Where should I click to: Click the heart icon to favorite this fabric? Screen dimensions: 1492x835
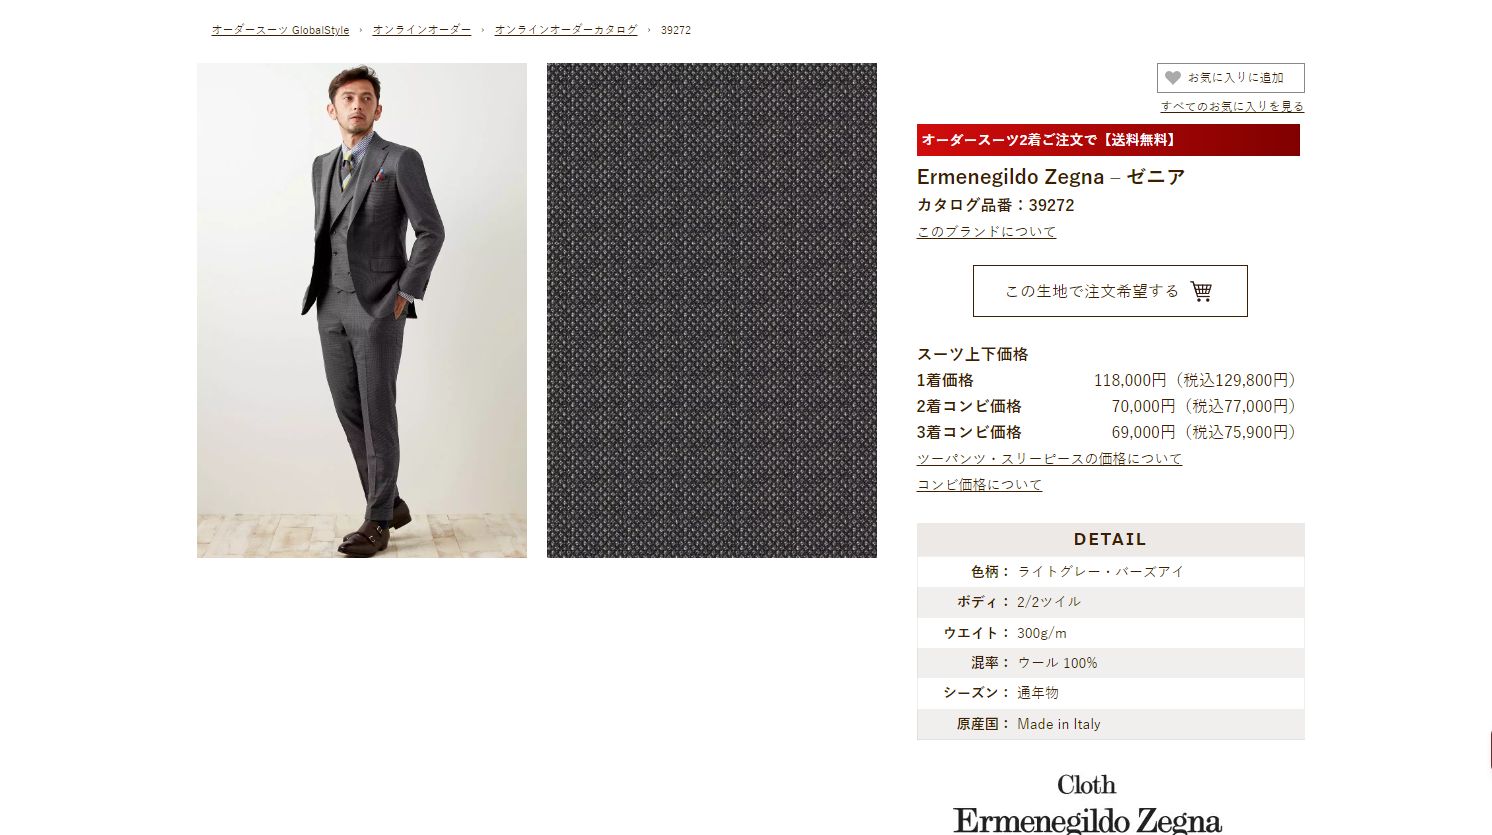pos(1173,78)
